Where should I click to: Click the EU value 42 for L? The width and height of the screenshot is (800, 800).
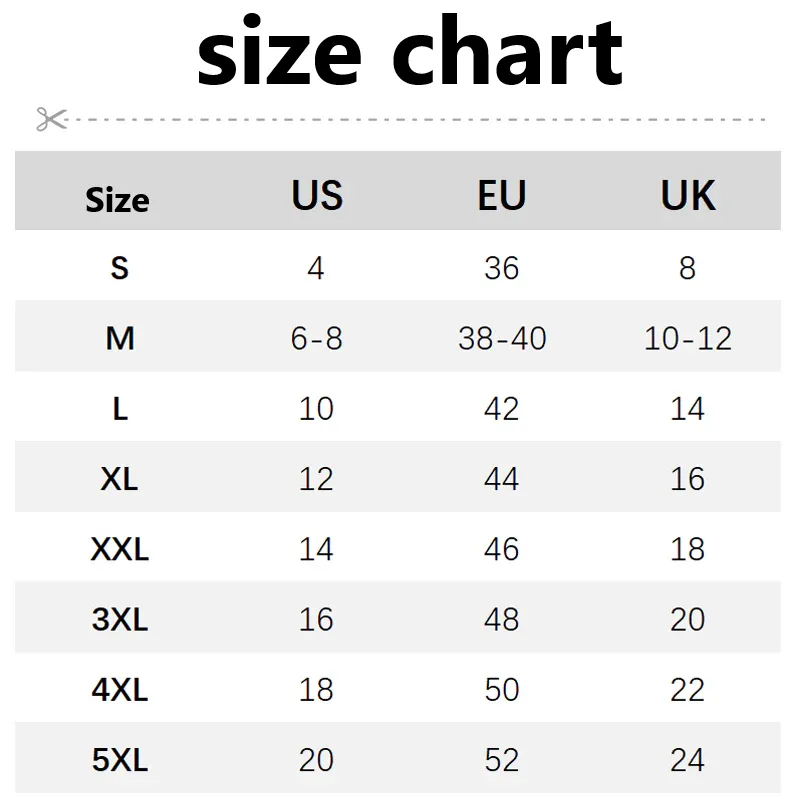tap(502, 408)
